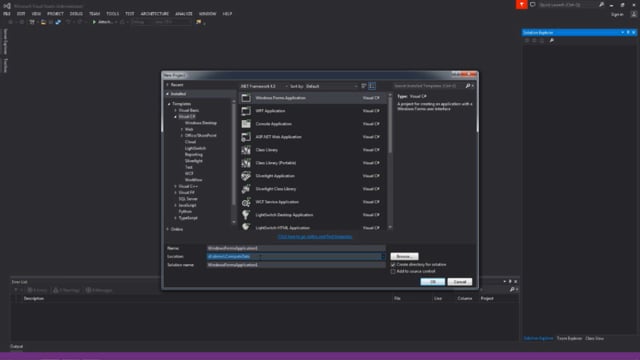The width and height of the screenshot is (640, 360).
Task: Select Python in the templates tree
Action: tap(185, 211)
